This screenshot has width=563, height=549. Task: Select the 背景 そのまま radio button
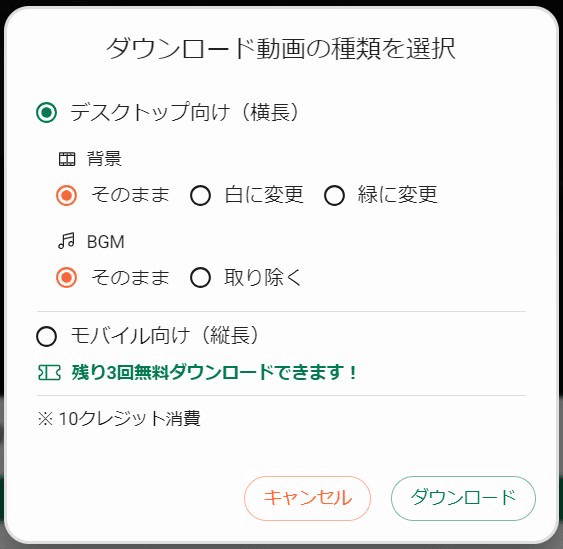click(x=66, y=195)
